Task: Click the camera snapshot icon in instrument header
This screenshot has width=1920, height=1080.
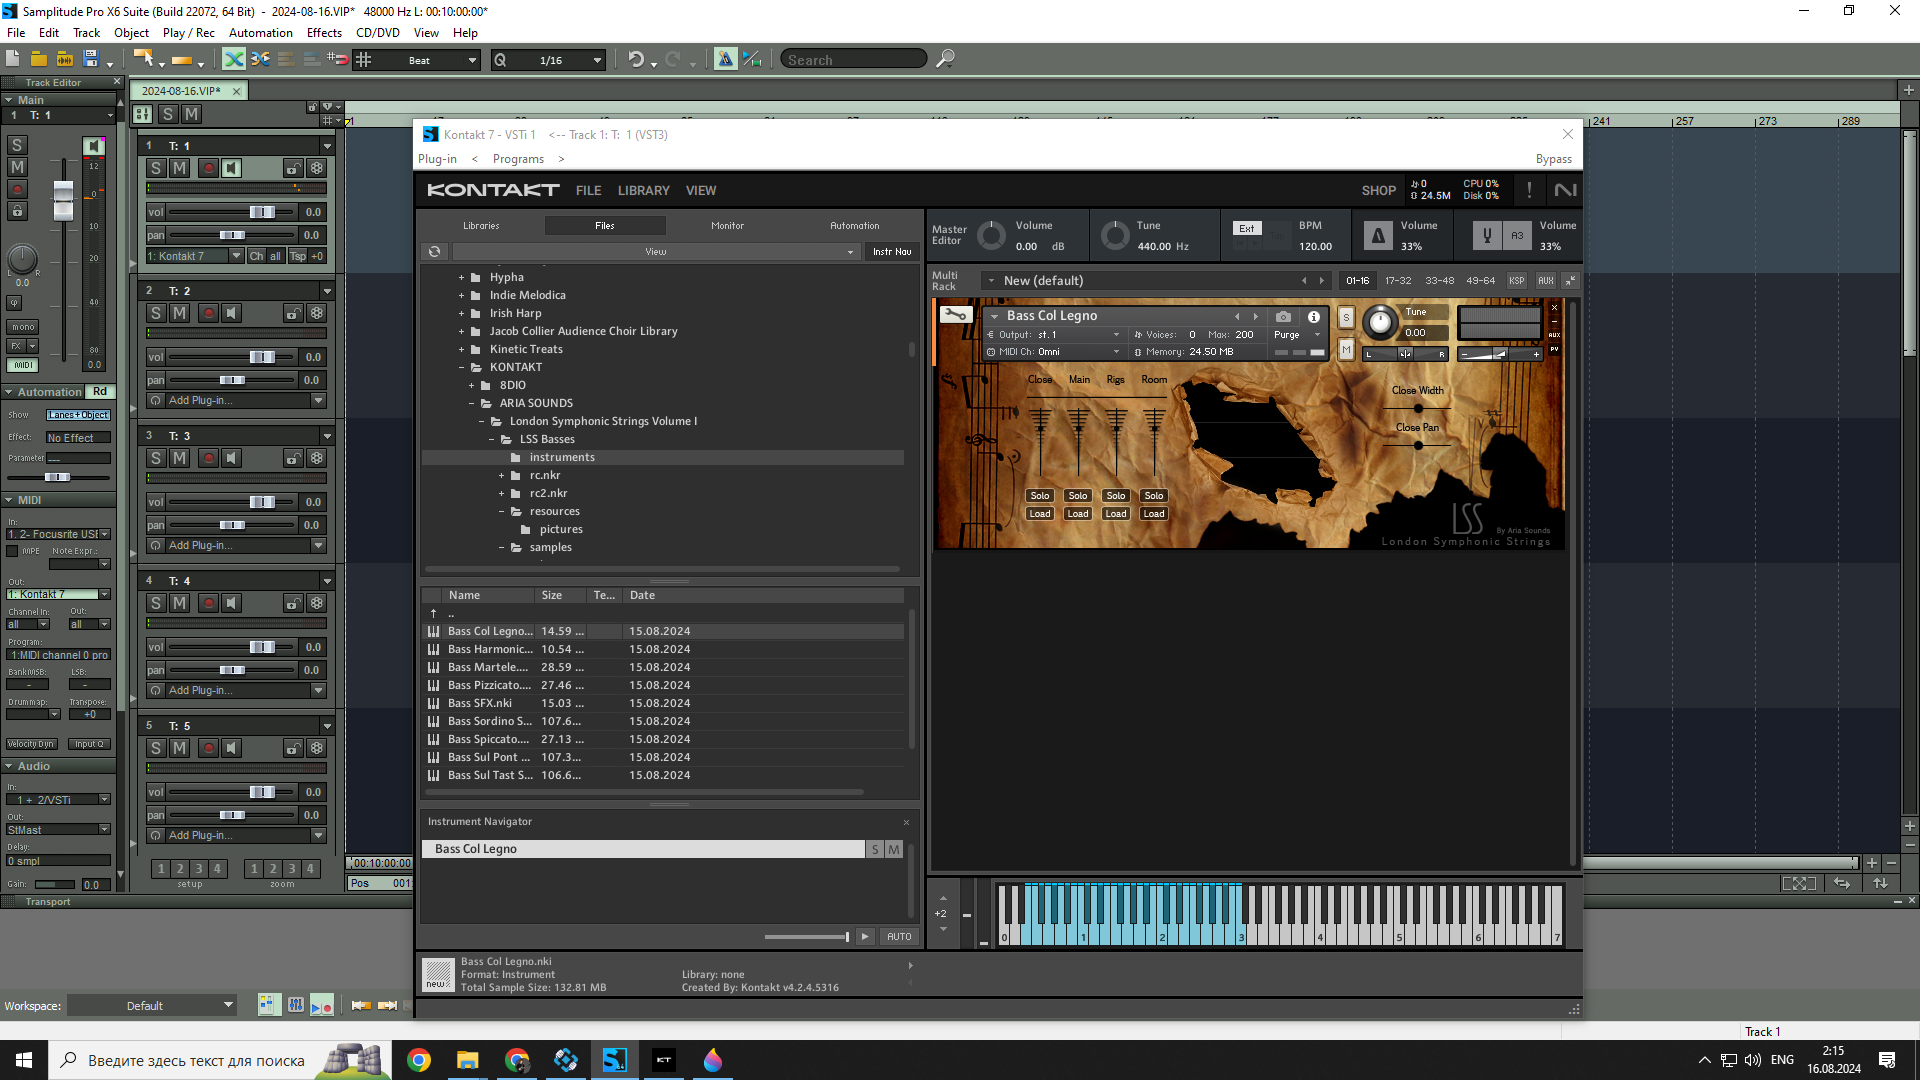Action: click(x=1283, y=316)
